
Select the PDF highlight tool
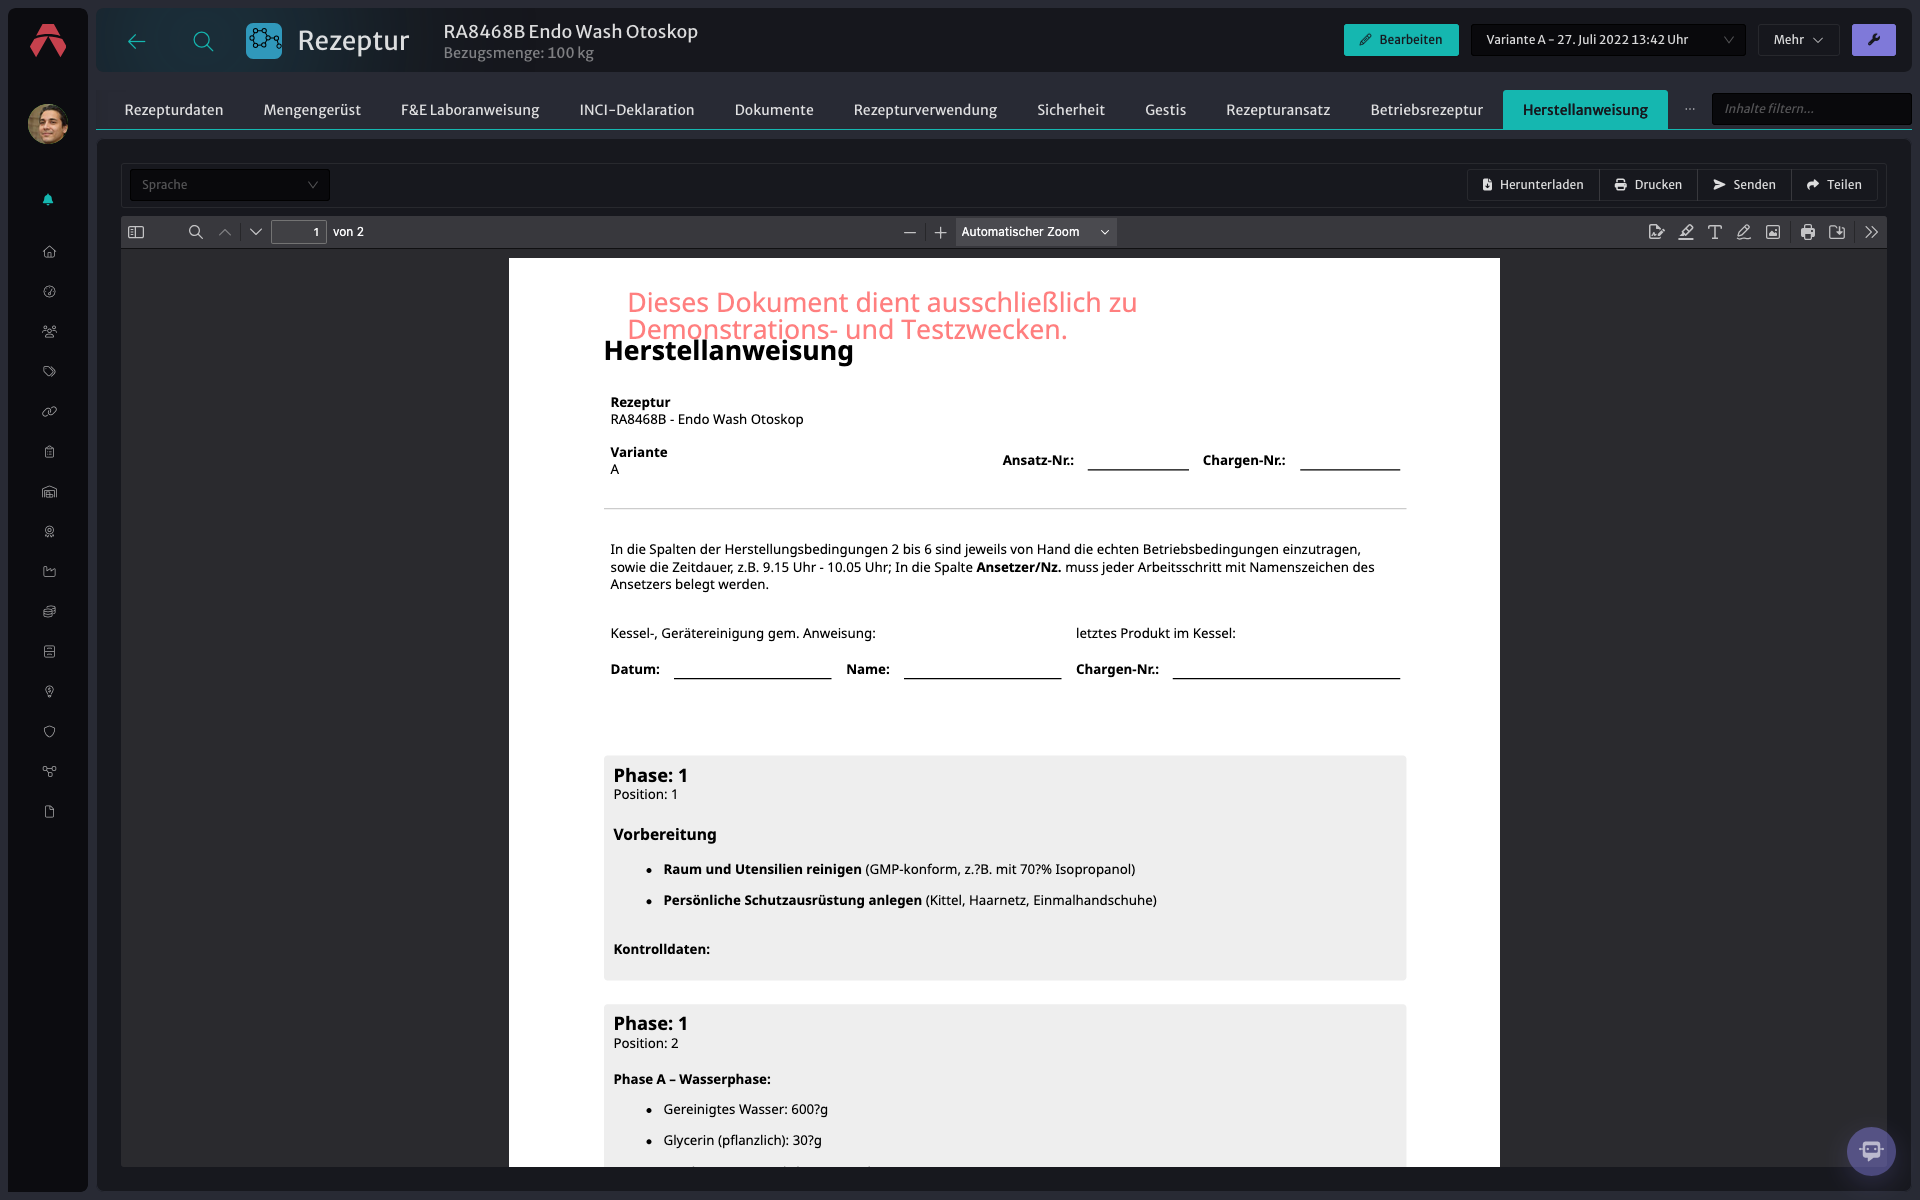tap(1686, 232)
